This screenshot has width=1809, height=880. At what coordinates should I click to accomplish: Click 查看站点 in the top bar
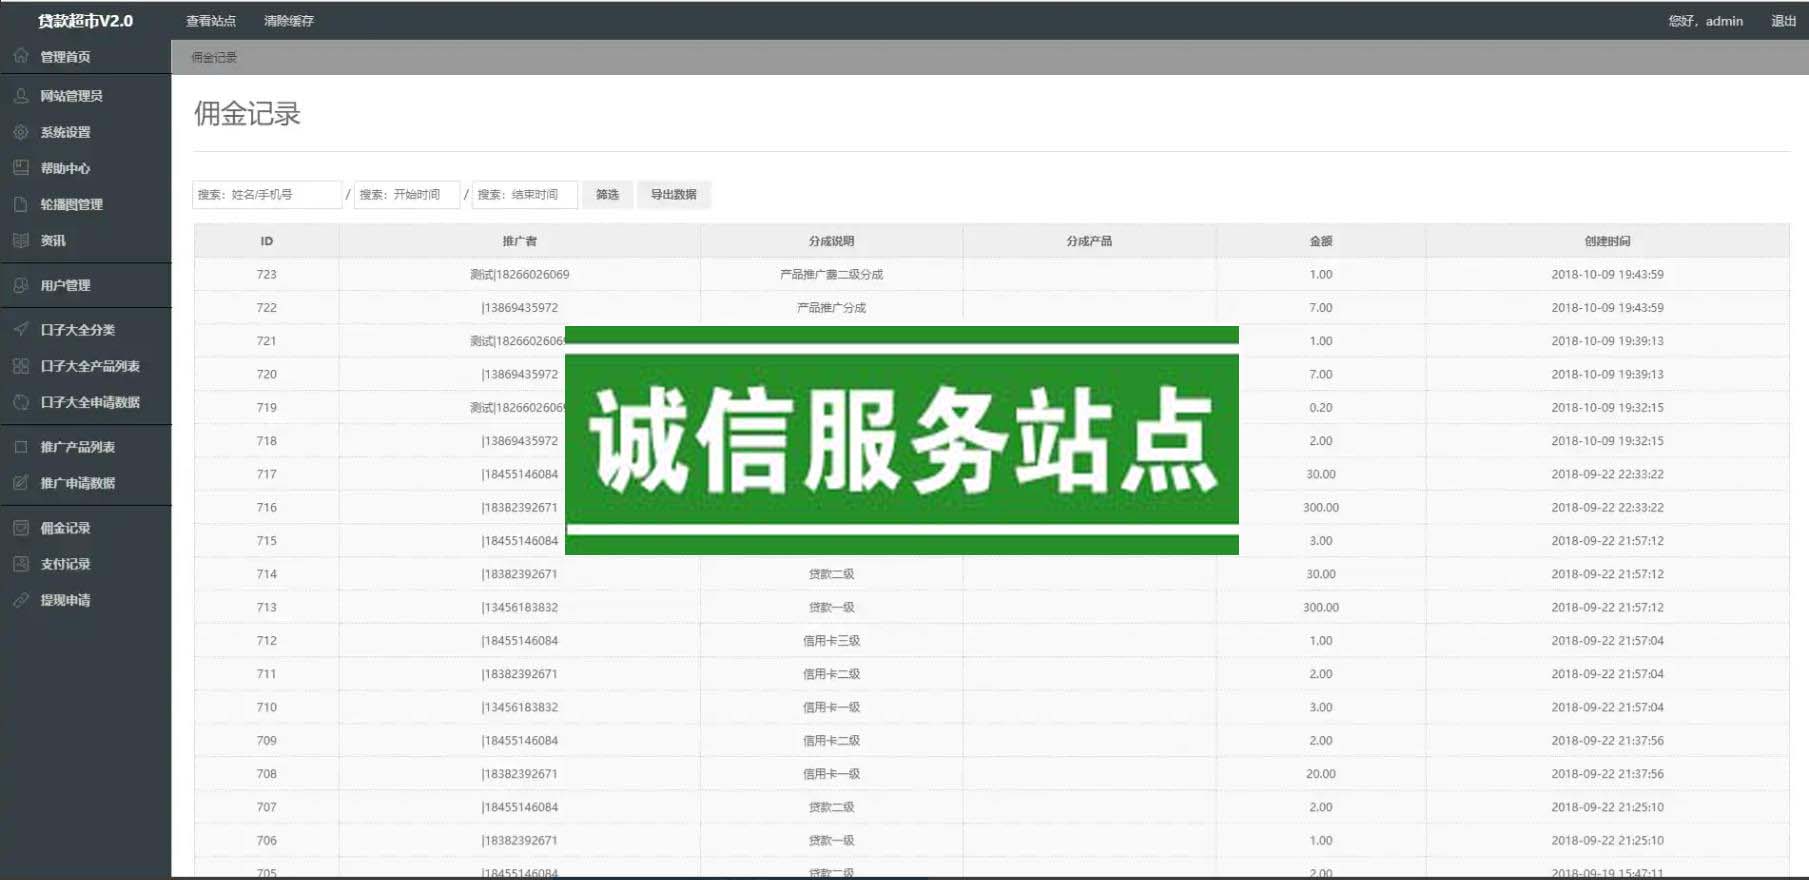pyautogui.click(x=211, y=21)
